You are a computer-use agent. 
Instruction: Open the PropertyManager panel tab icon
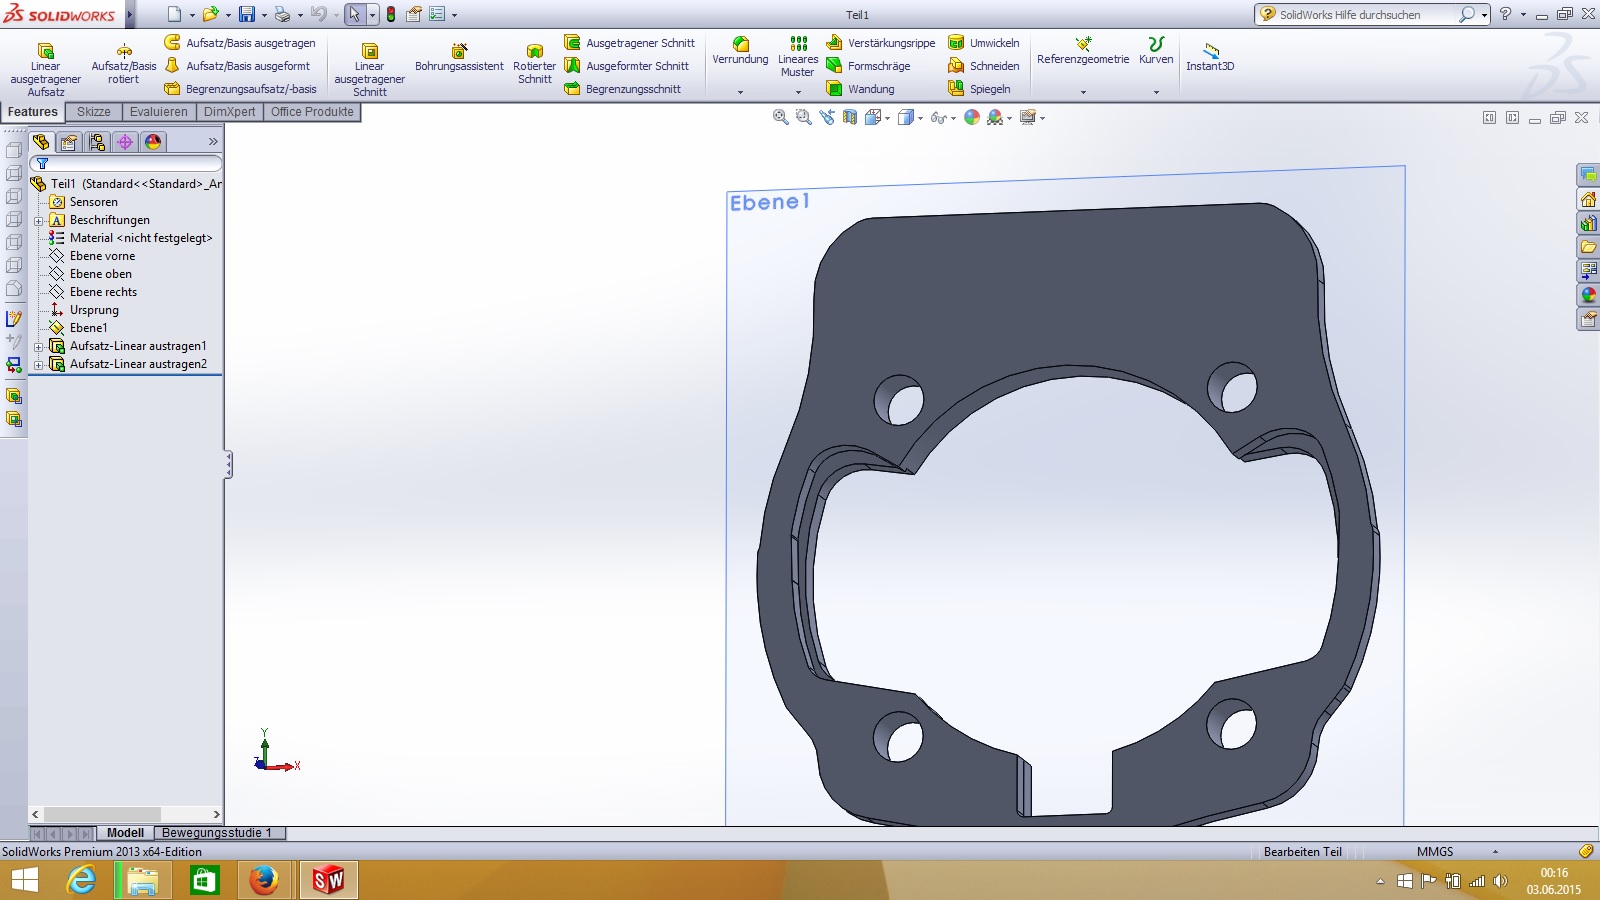[x=69, y=142]
